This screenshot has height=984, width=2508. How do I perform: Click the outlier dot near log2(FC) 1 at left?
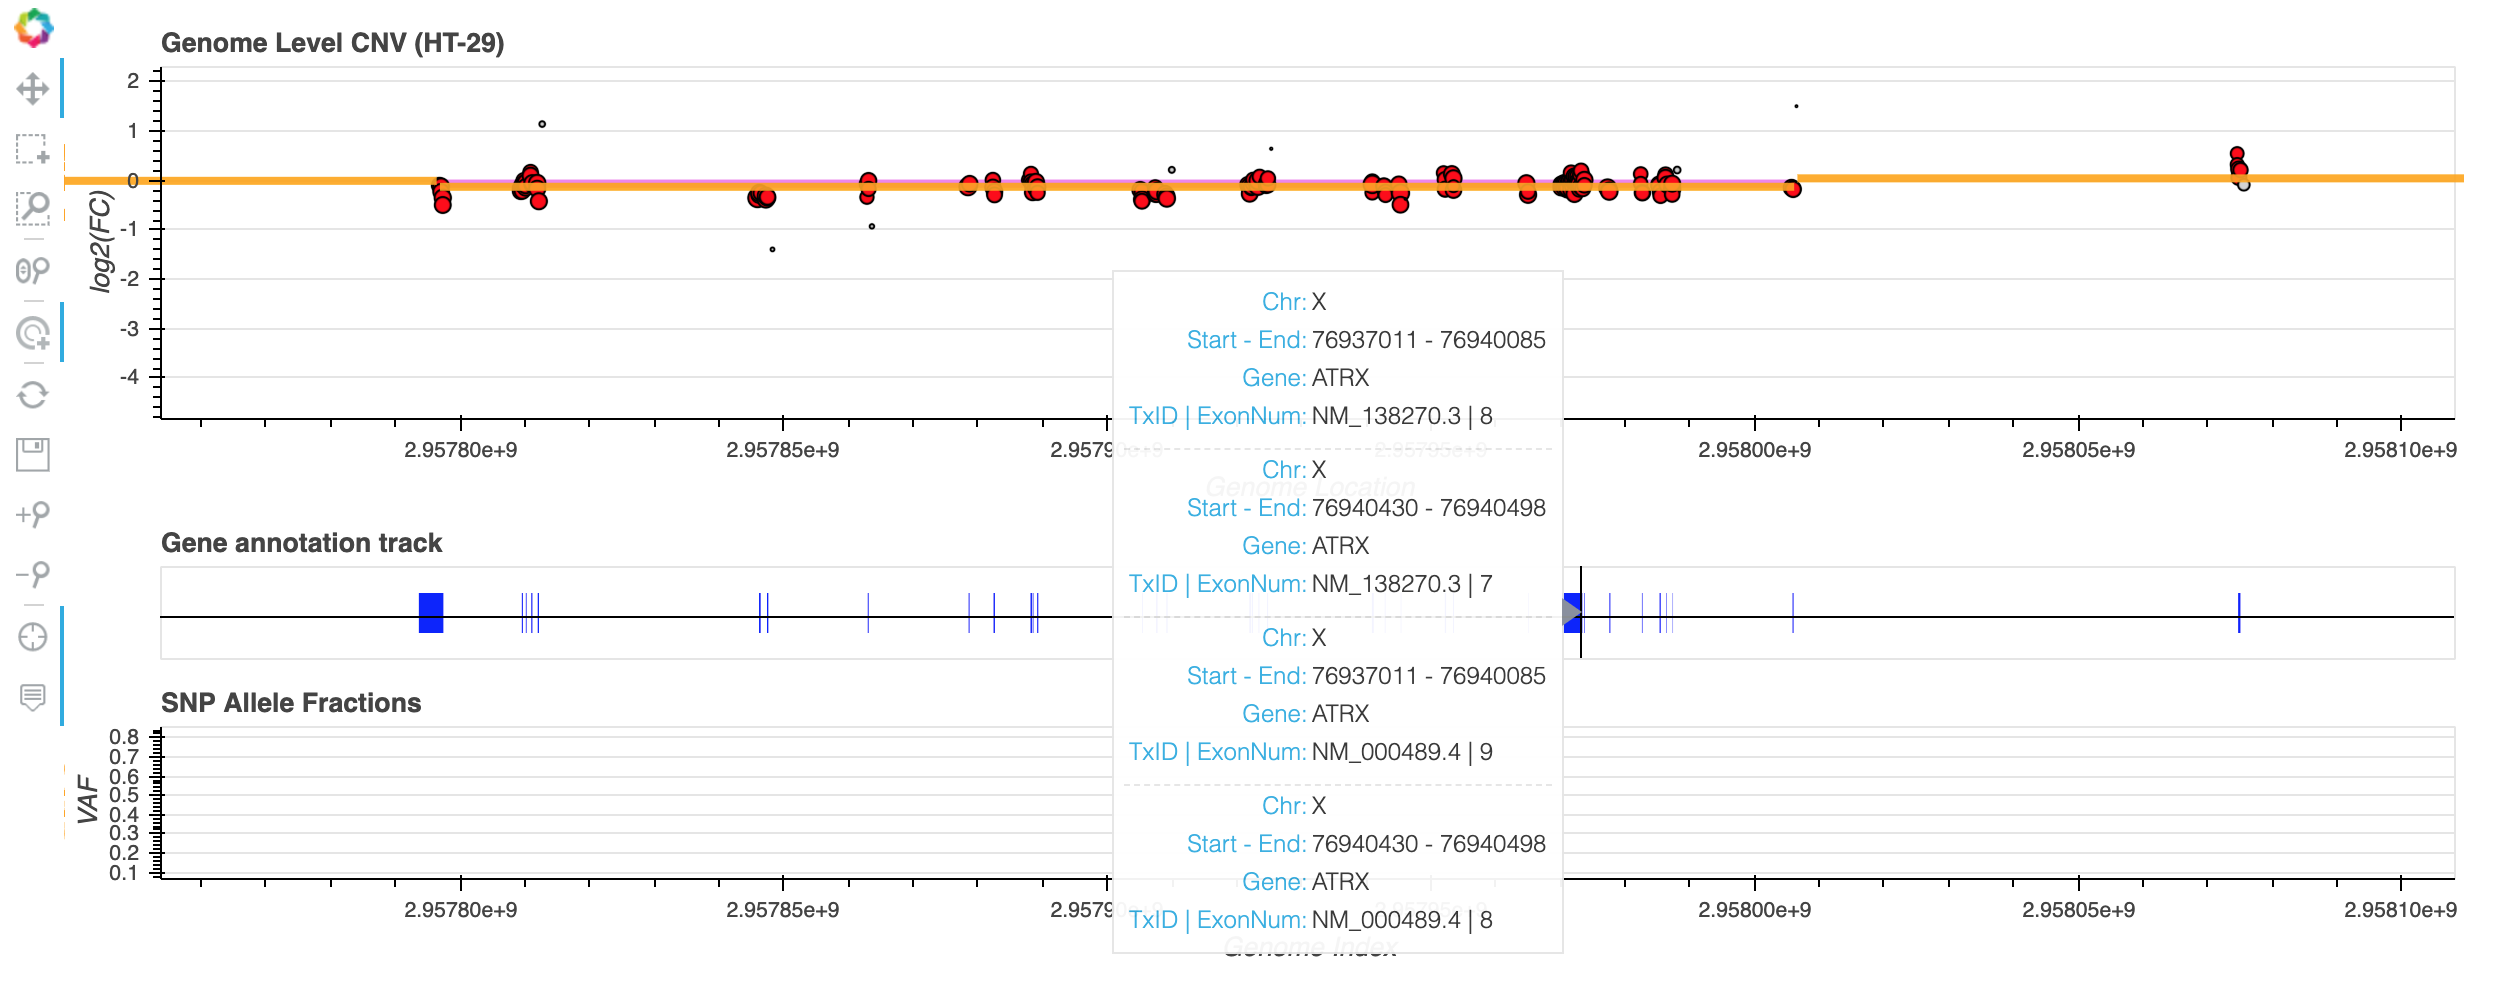pyautogui.click(x=542, y=124)
